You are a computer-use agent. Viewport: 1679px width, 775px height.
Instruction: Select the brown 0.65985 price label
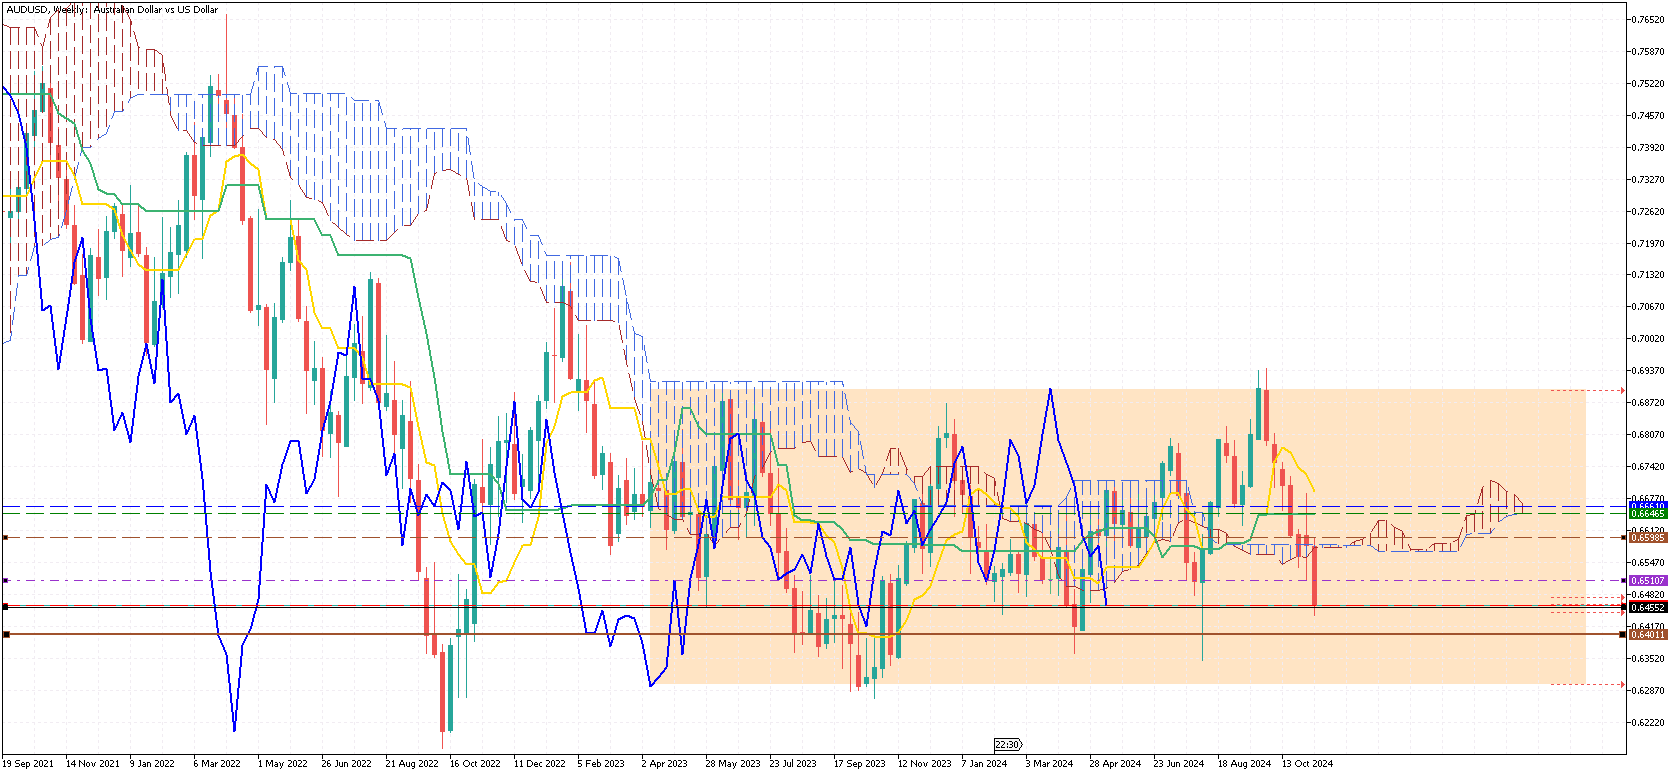coord(1648,538)
